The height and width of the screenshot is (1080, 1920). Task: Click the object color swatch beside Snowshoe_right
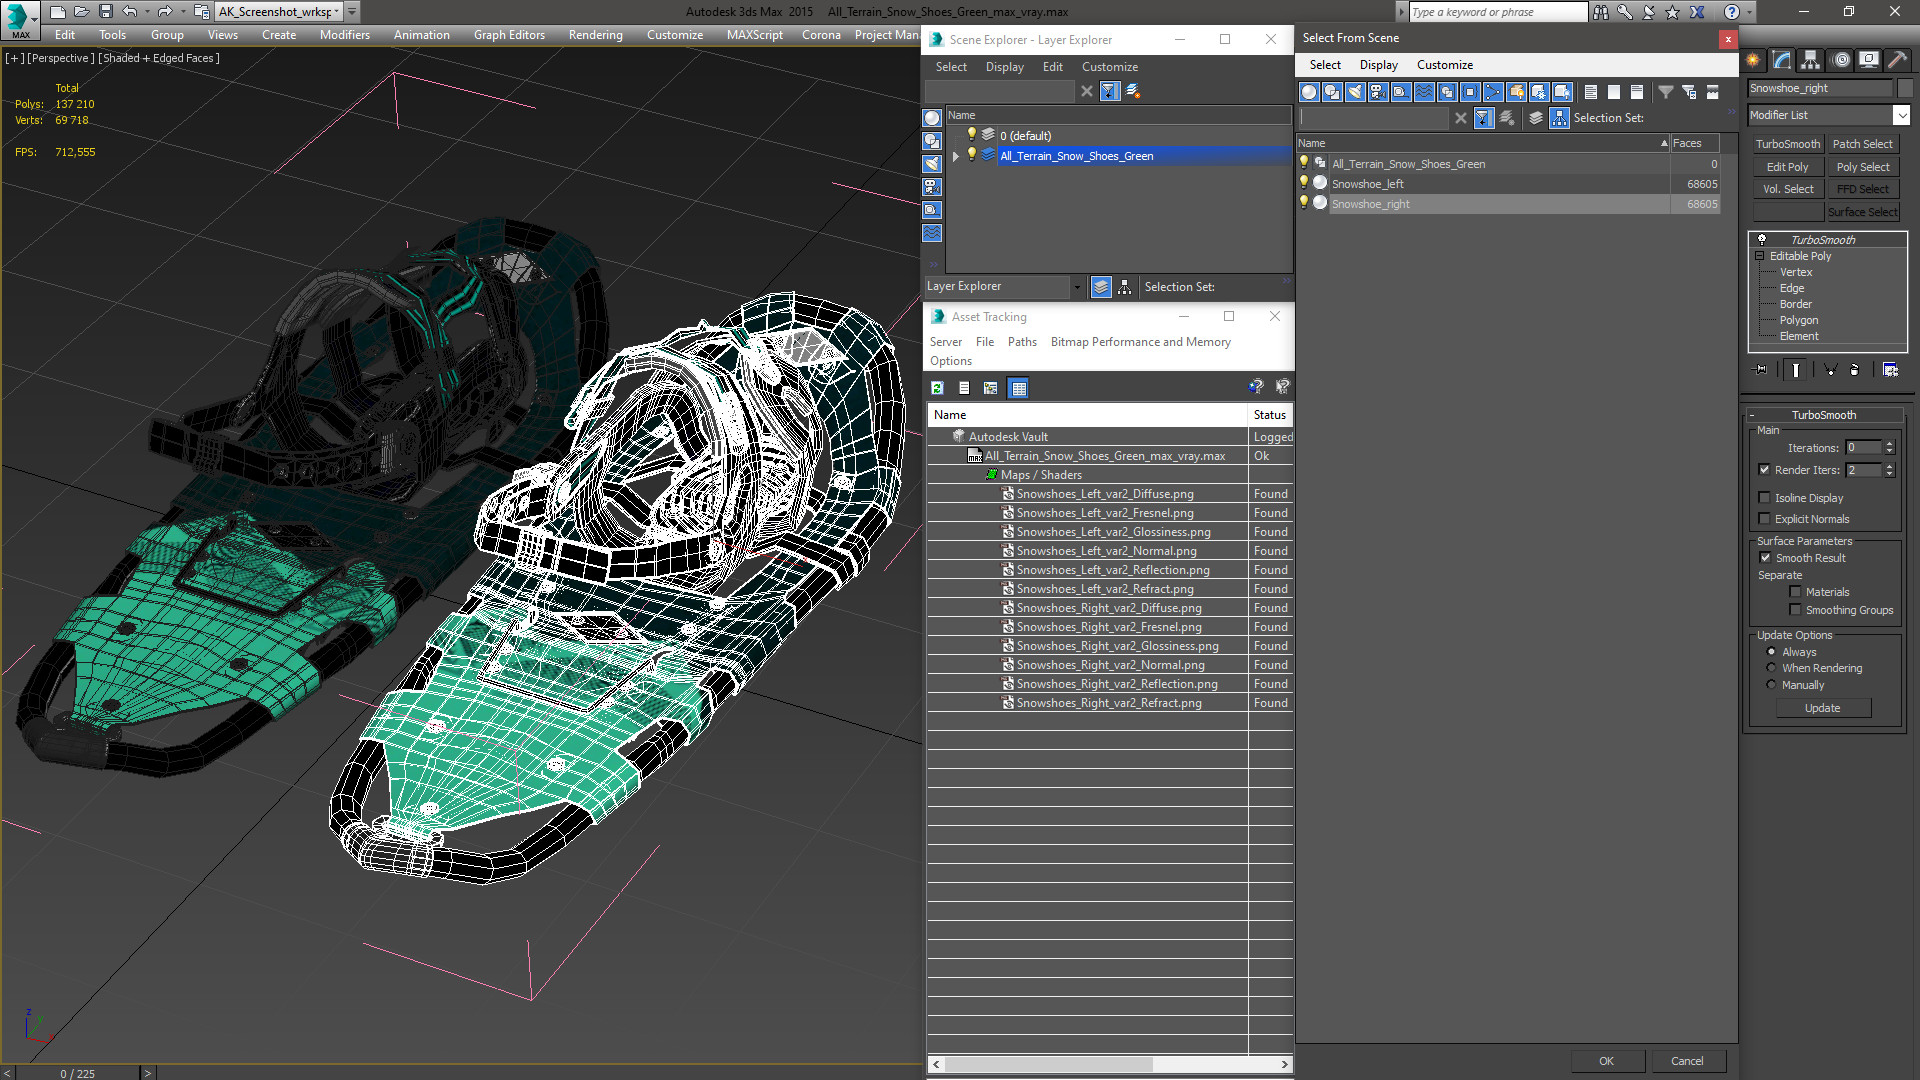tap(1905, 88)
